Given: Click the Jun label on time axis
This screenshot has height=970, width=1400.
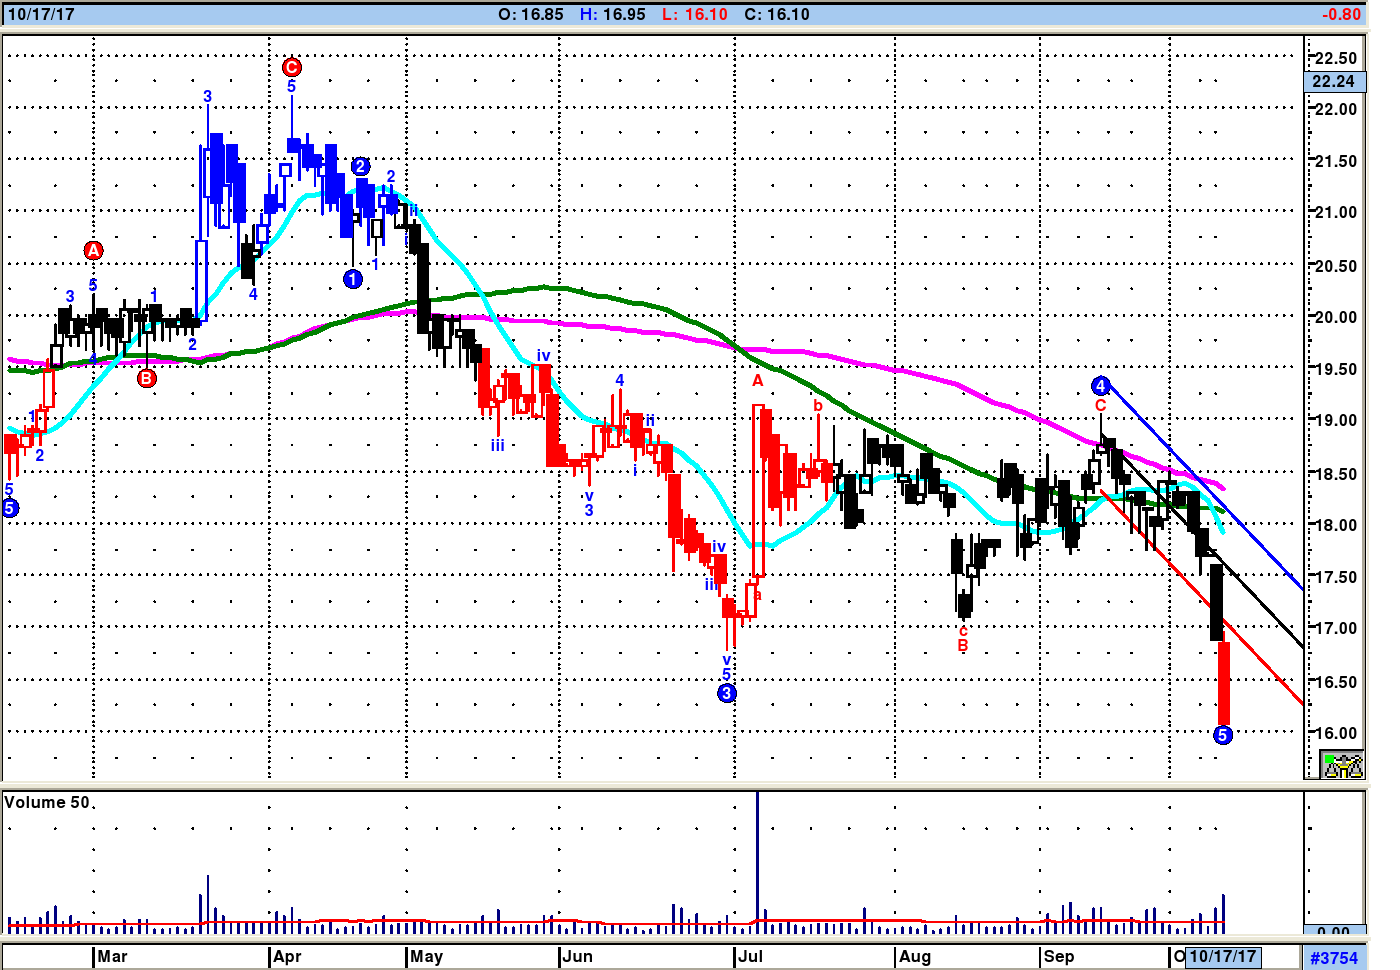Looking at the screenshot, I should [577, 956].
